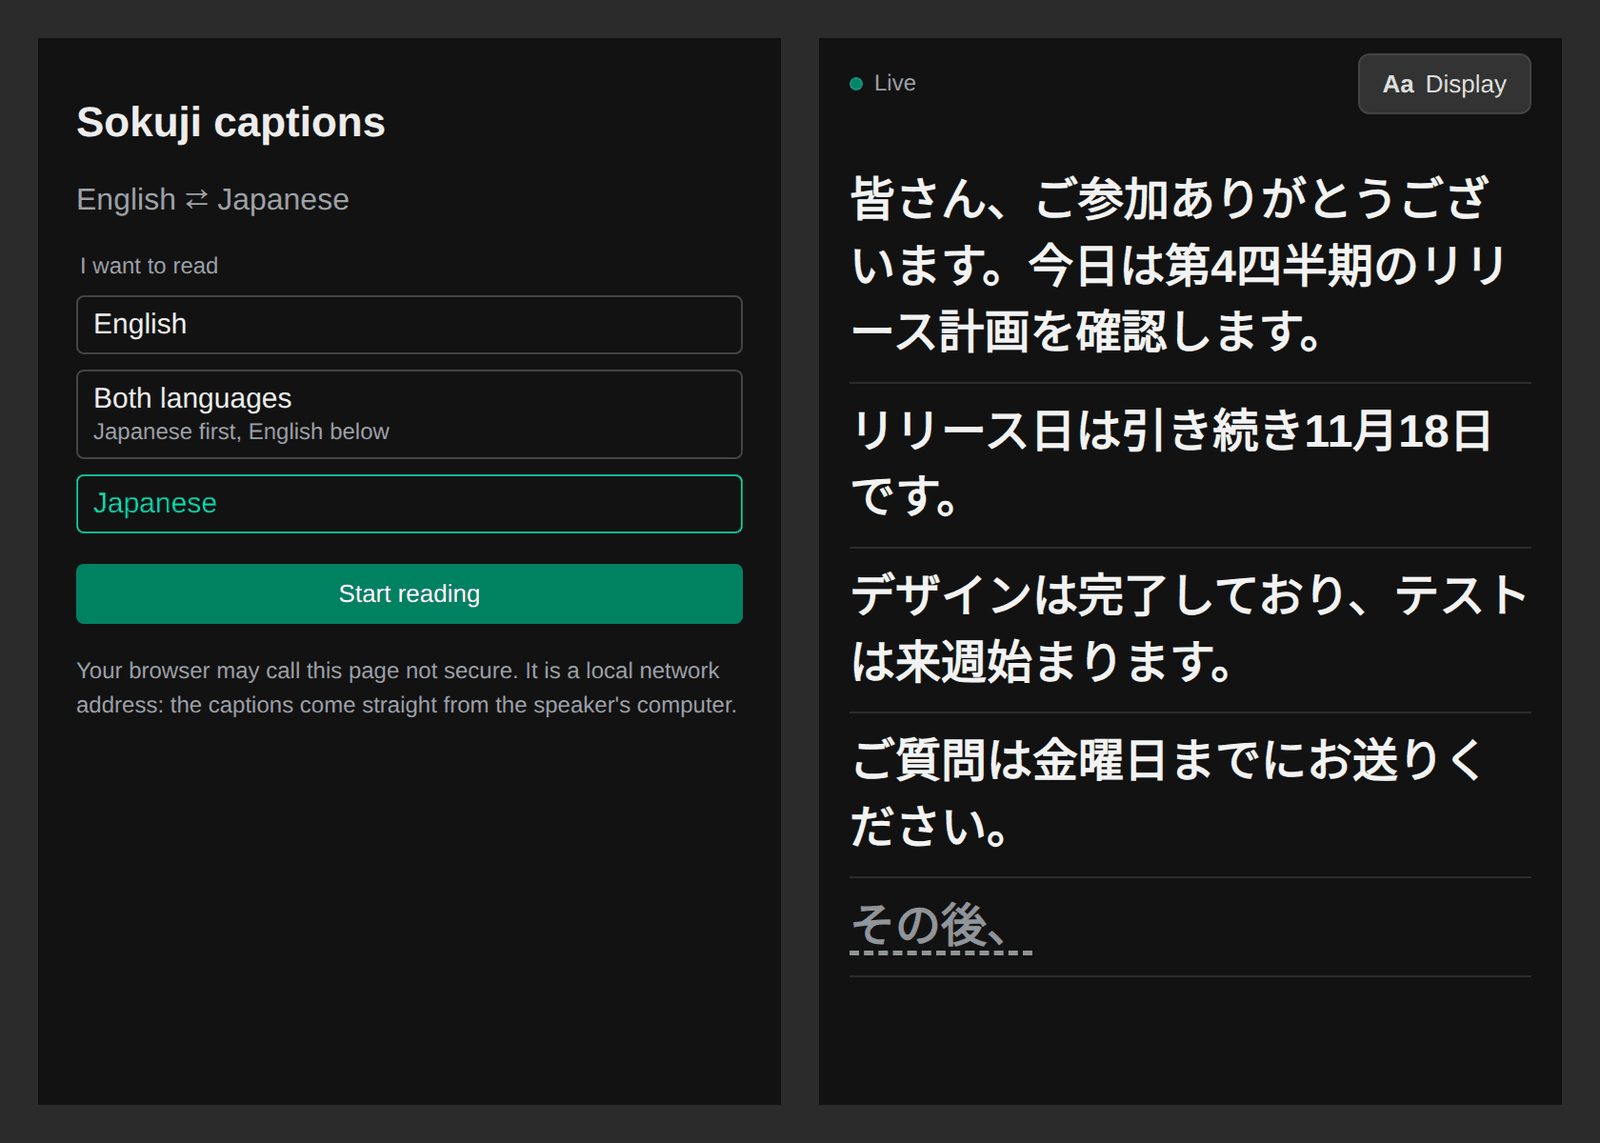Select English as the reading language
Viewport: 1600px width, 1143px height.
(409, 324)
